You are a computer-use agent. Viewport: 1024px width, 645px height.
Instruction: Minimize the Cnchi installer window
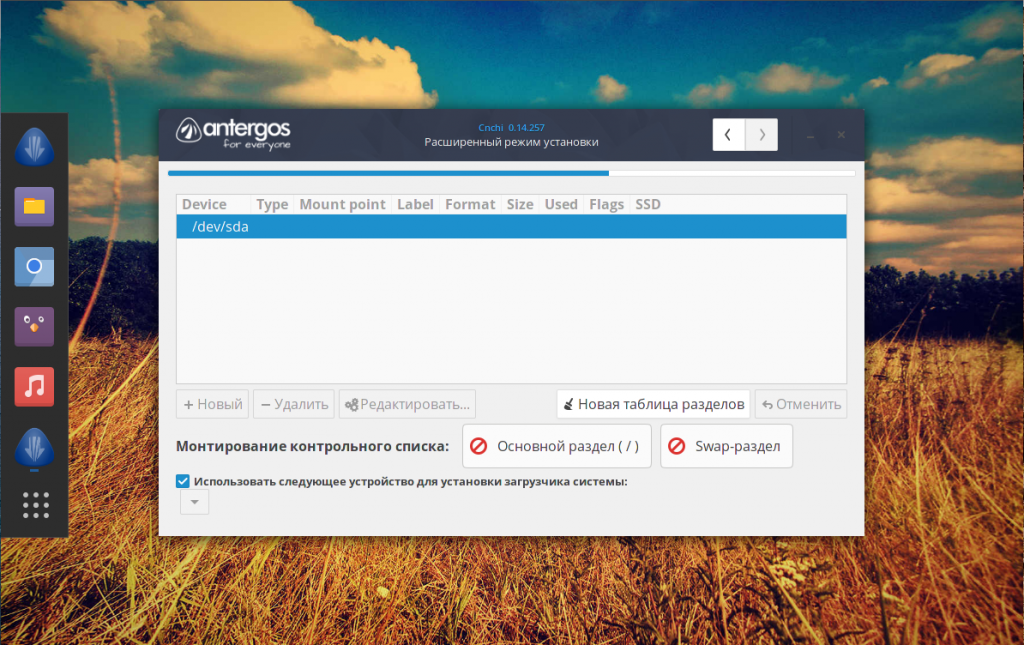pyautogui.click(x=810, y=135)
